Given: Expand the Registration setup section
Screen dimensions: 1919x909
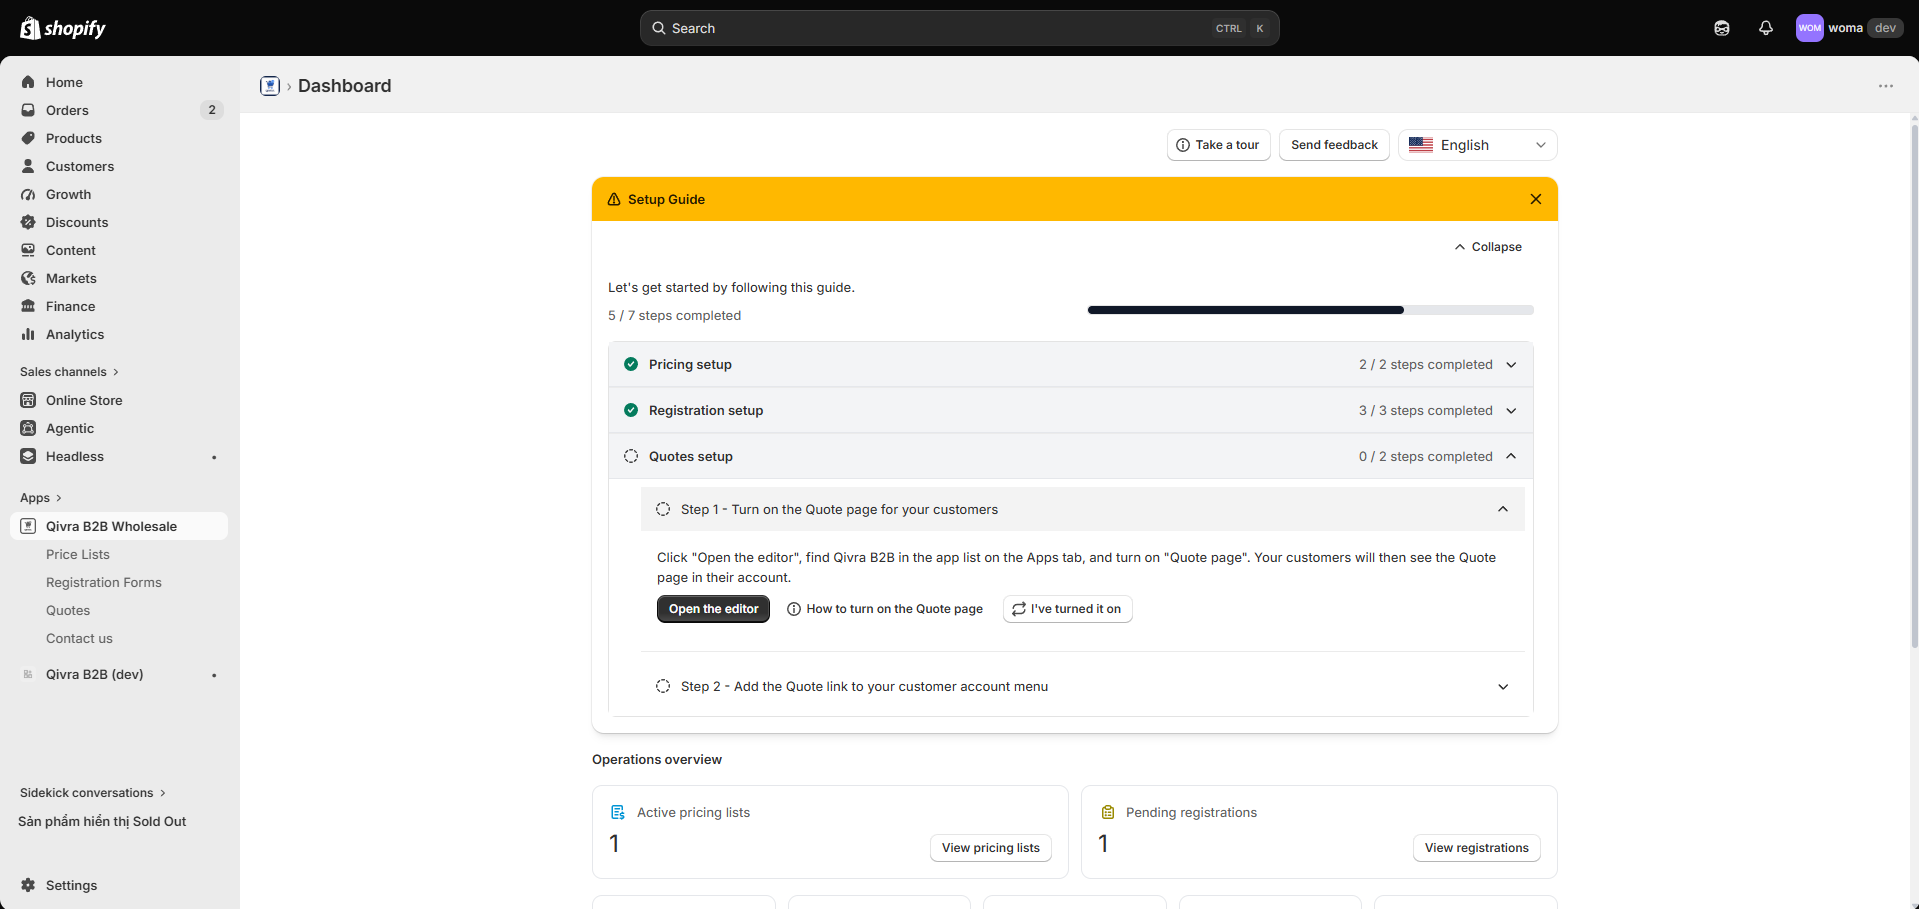Looking at the screenshot, I should [x=1070, y=410].
